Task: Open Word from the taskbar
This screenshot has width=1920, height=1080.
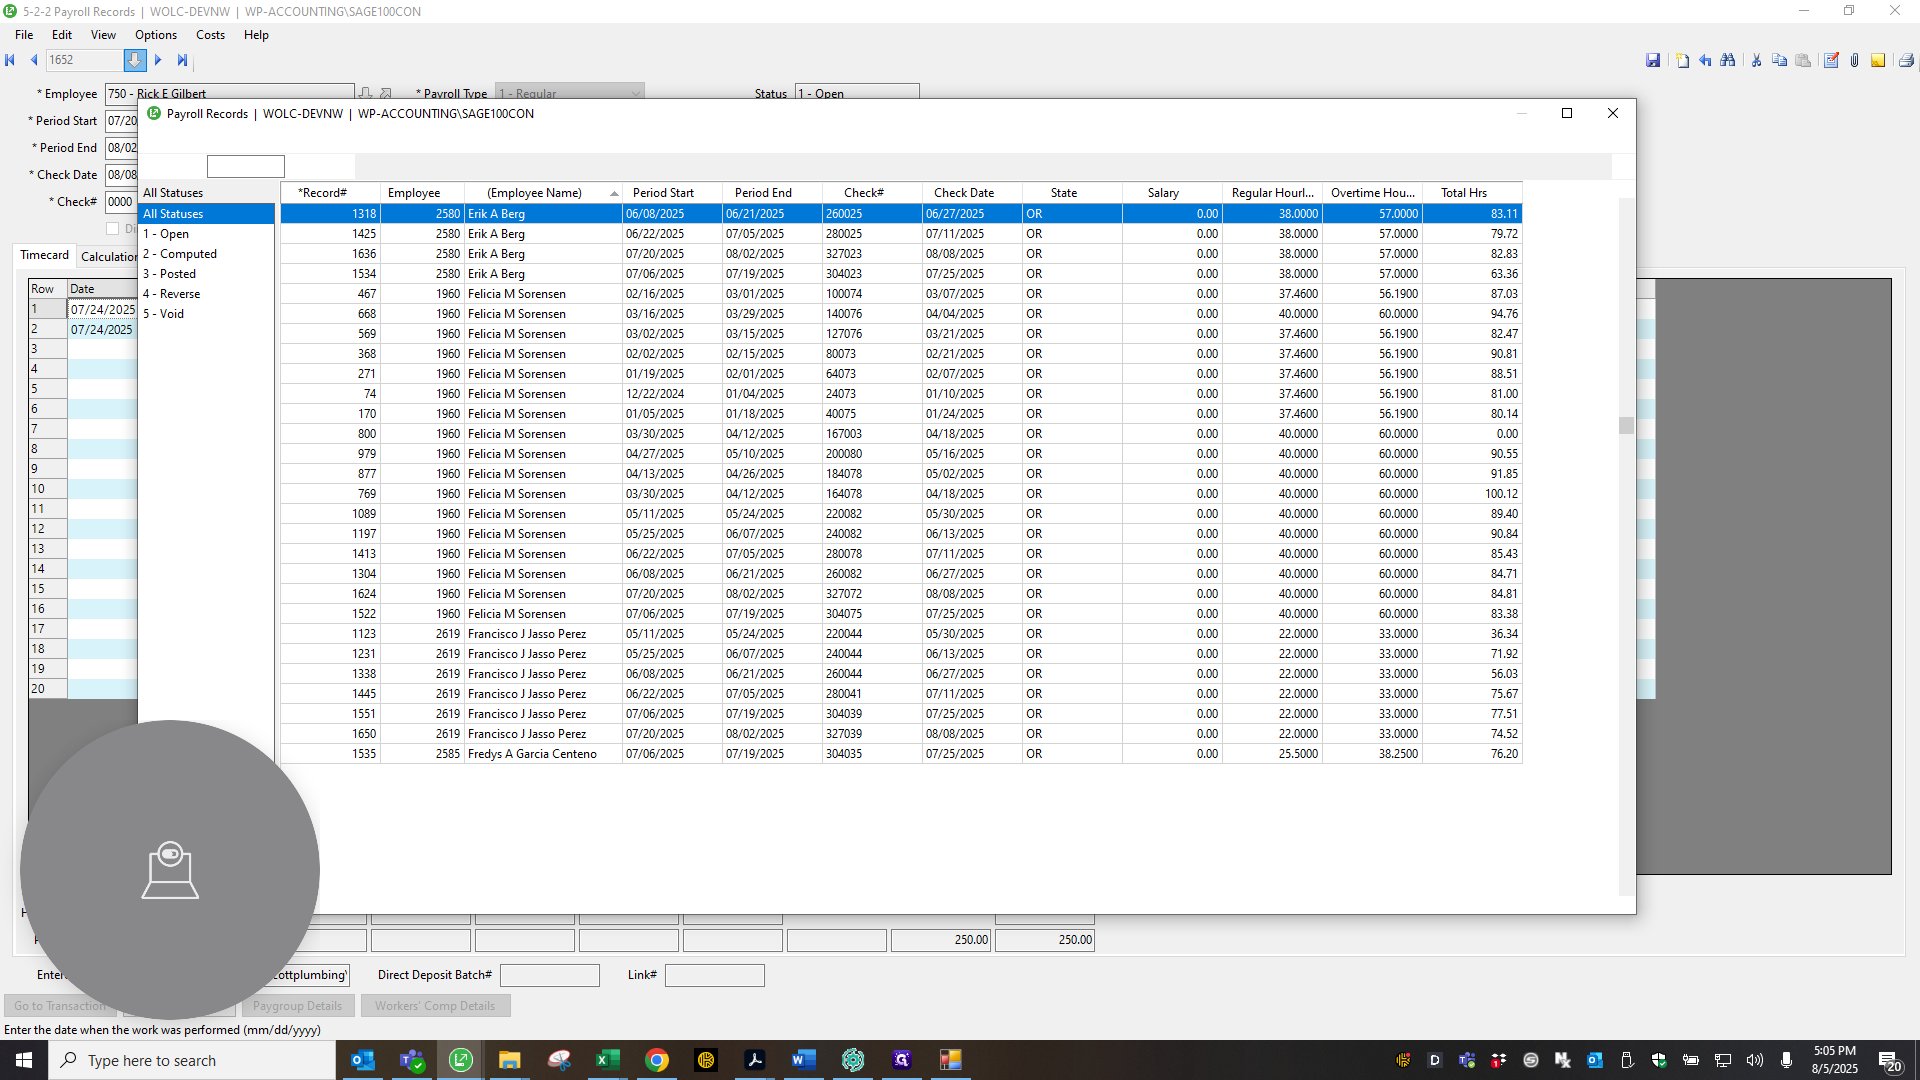Action: pos(803,1060)
